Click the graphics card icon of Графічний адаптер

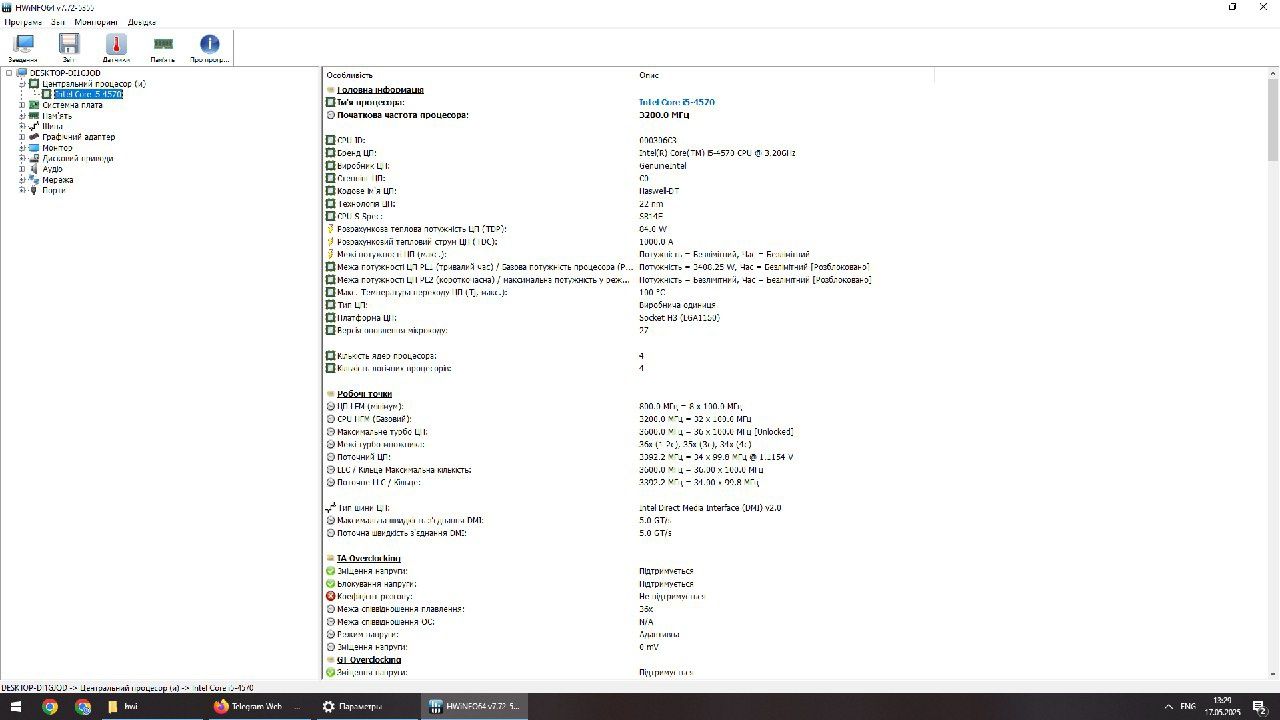pyautogui.click(x=34, y=137)
